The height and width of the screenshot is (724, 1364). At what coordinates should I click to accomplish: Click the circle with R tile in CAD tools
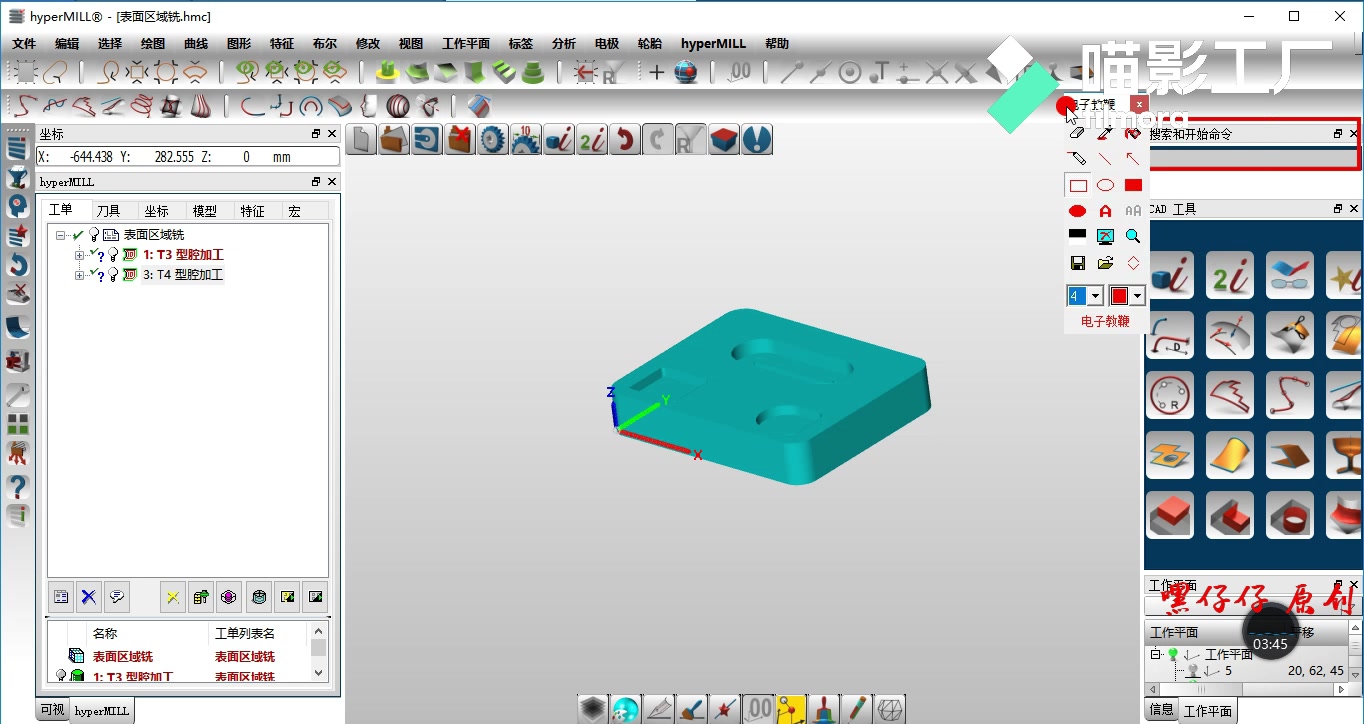point(1170,395)
